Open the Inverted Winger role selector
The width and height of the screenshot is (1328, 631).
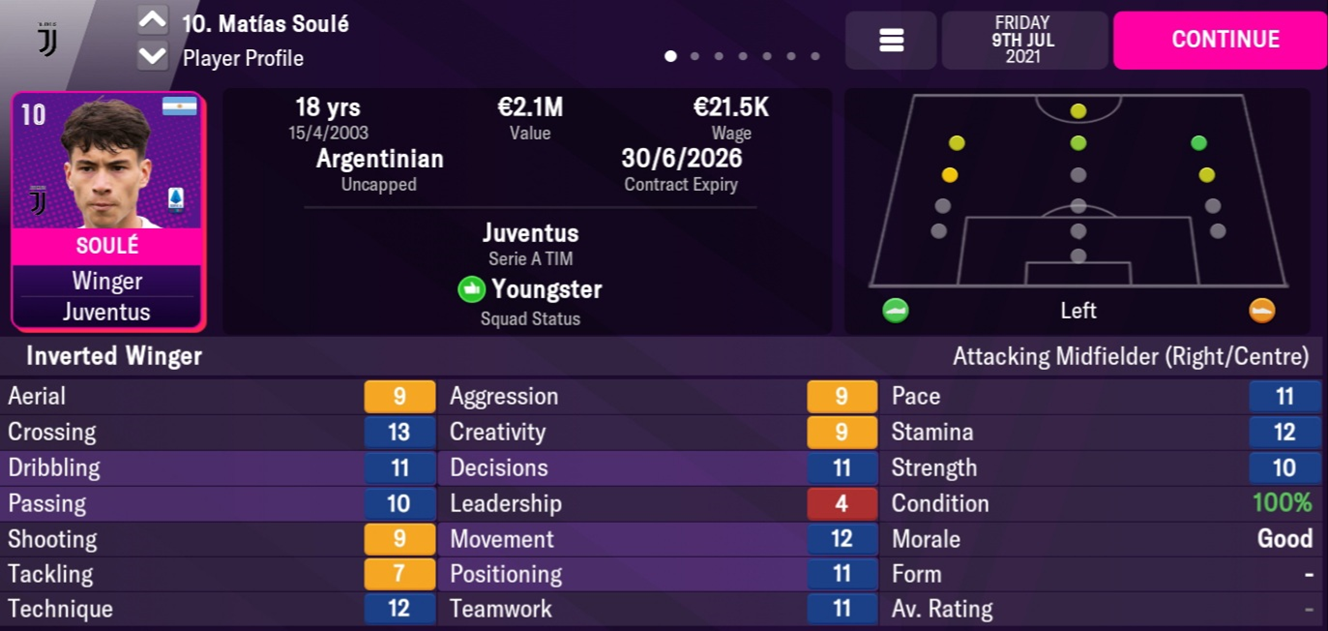tap(114, 356)
